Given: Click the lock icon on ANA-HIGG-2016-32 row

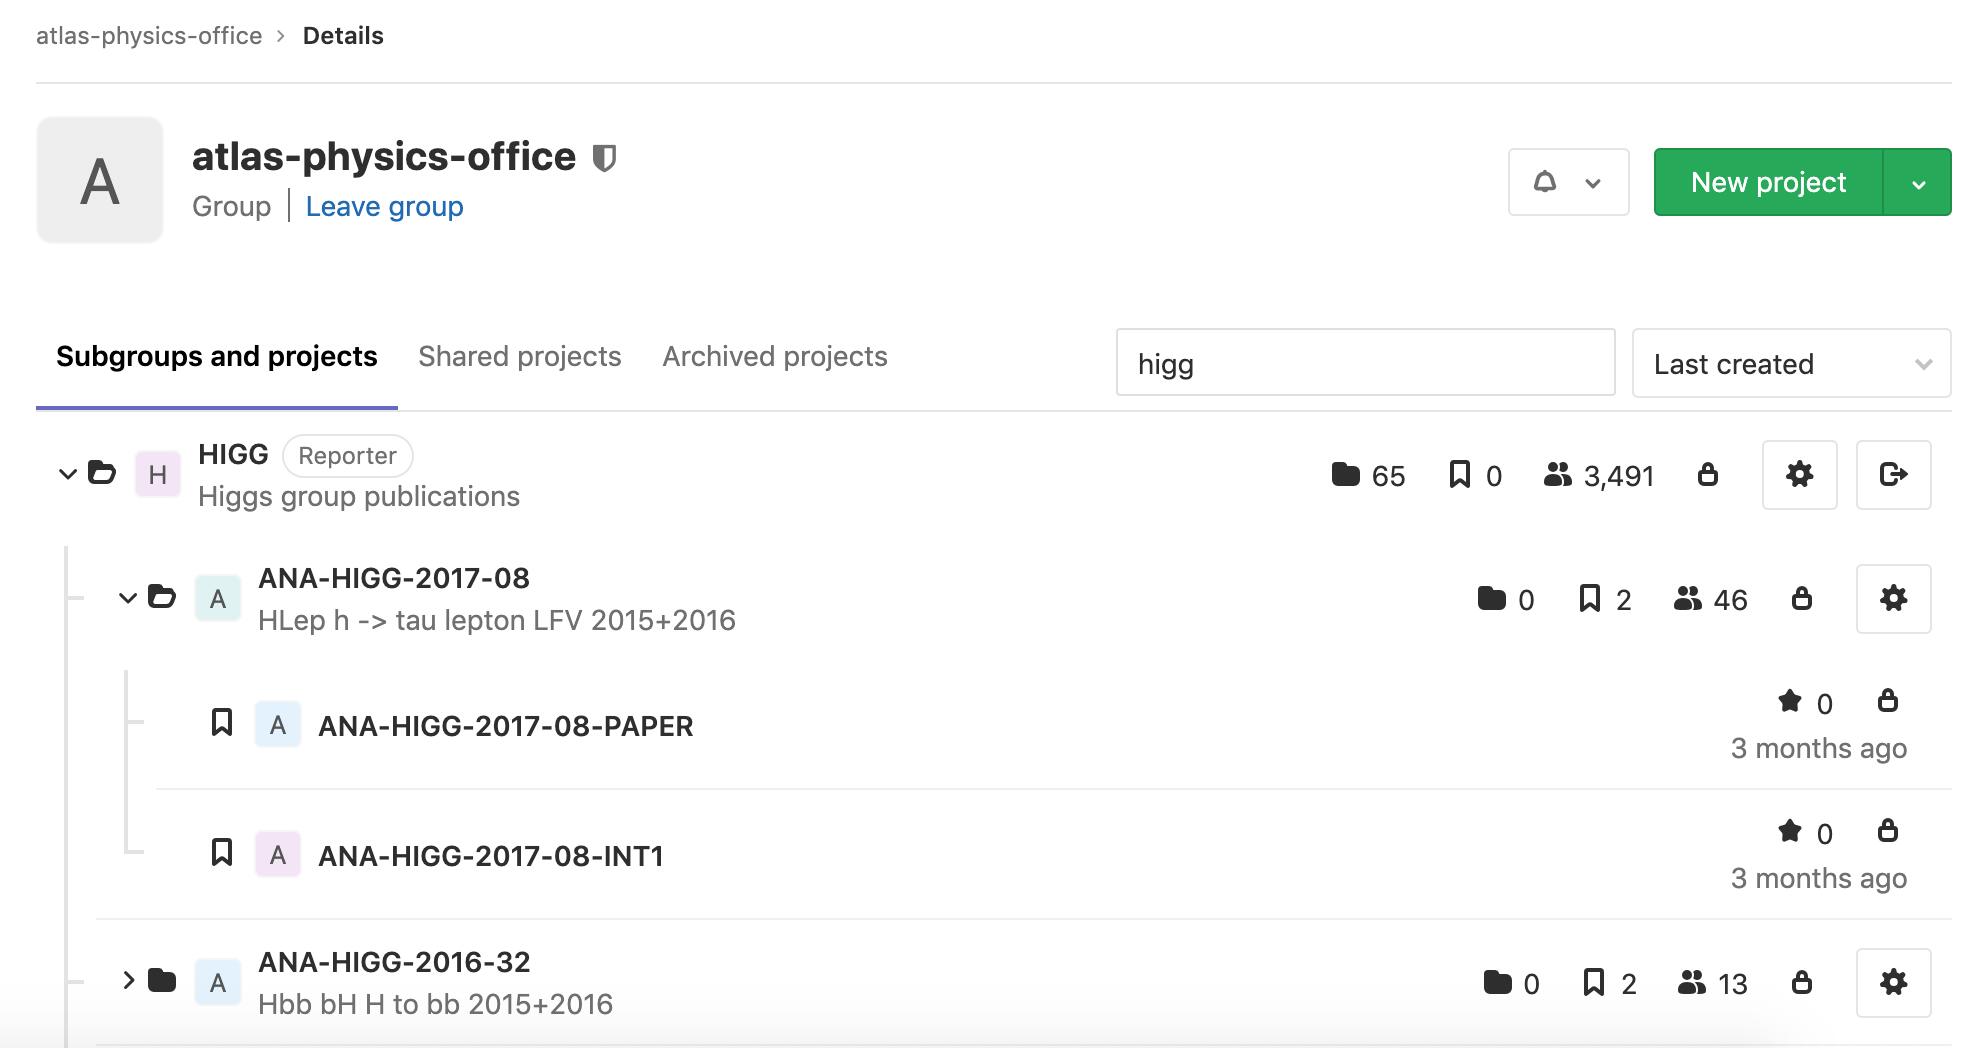Looking at the screenshot, I should [1802, 982].
